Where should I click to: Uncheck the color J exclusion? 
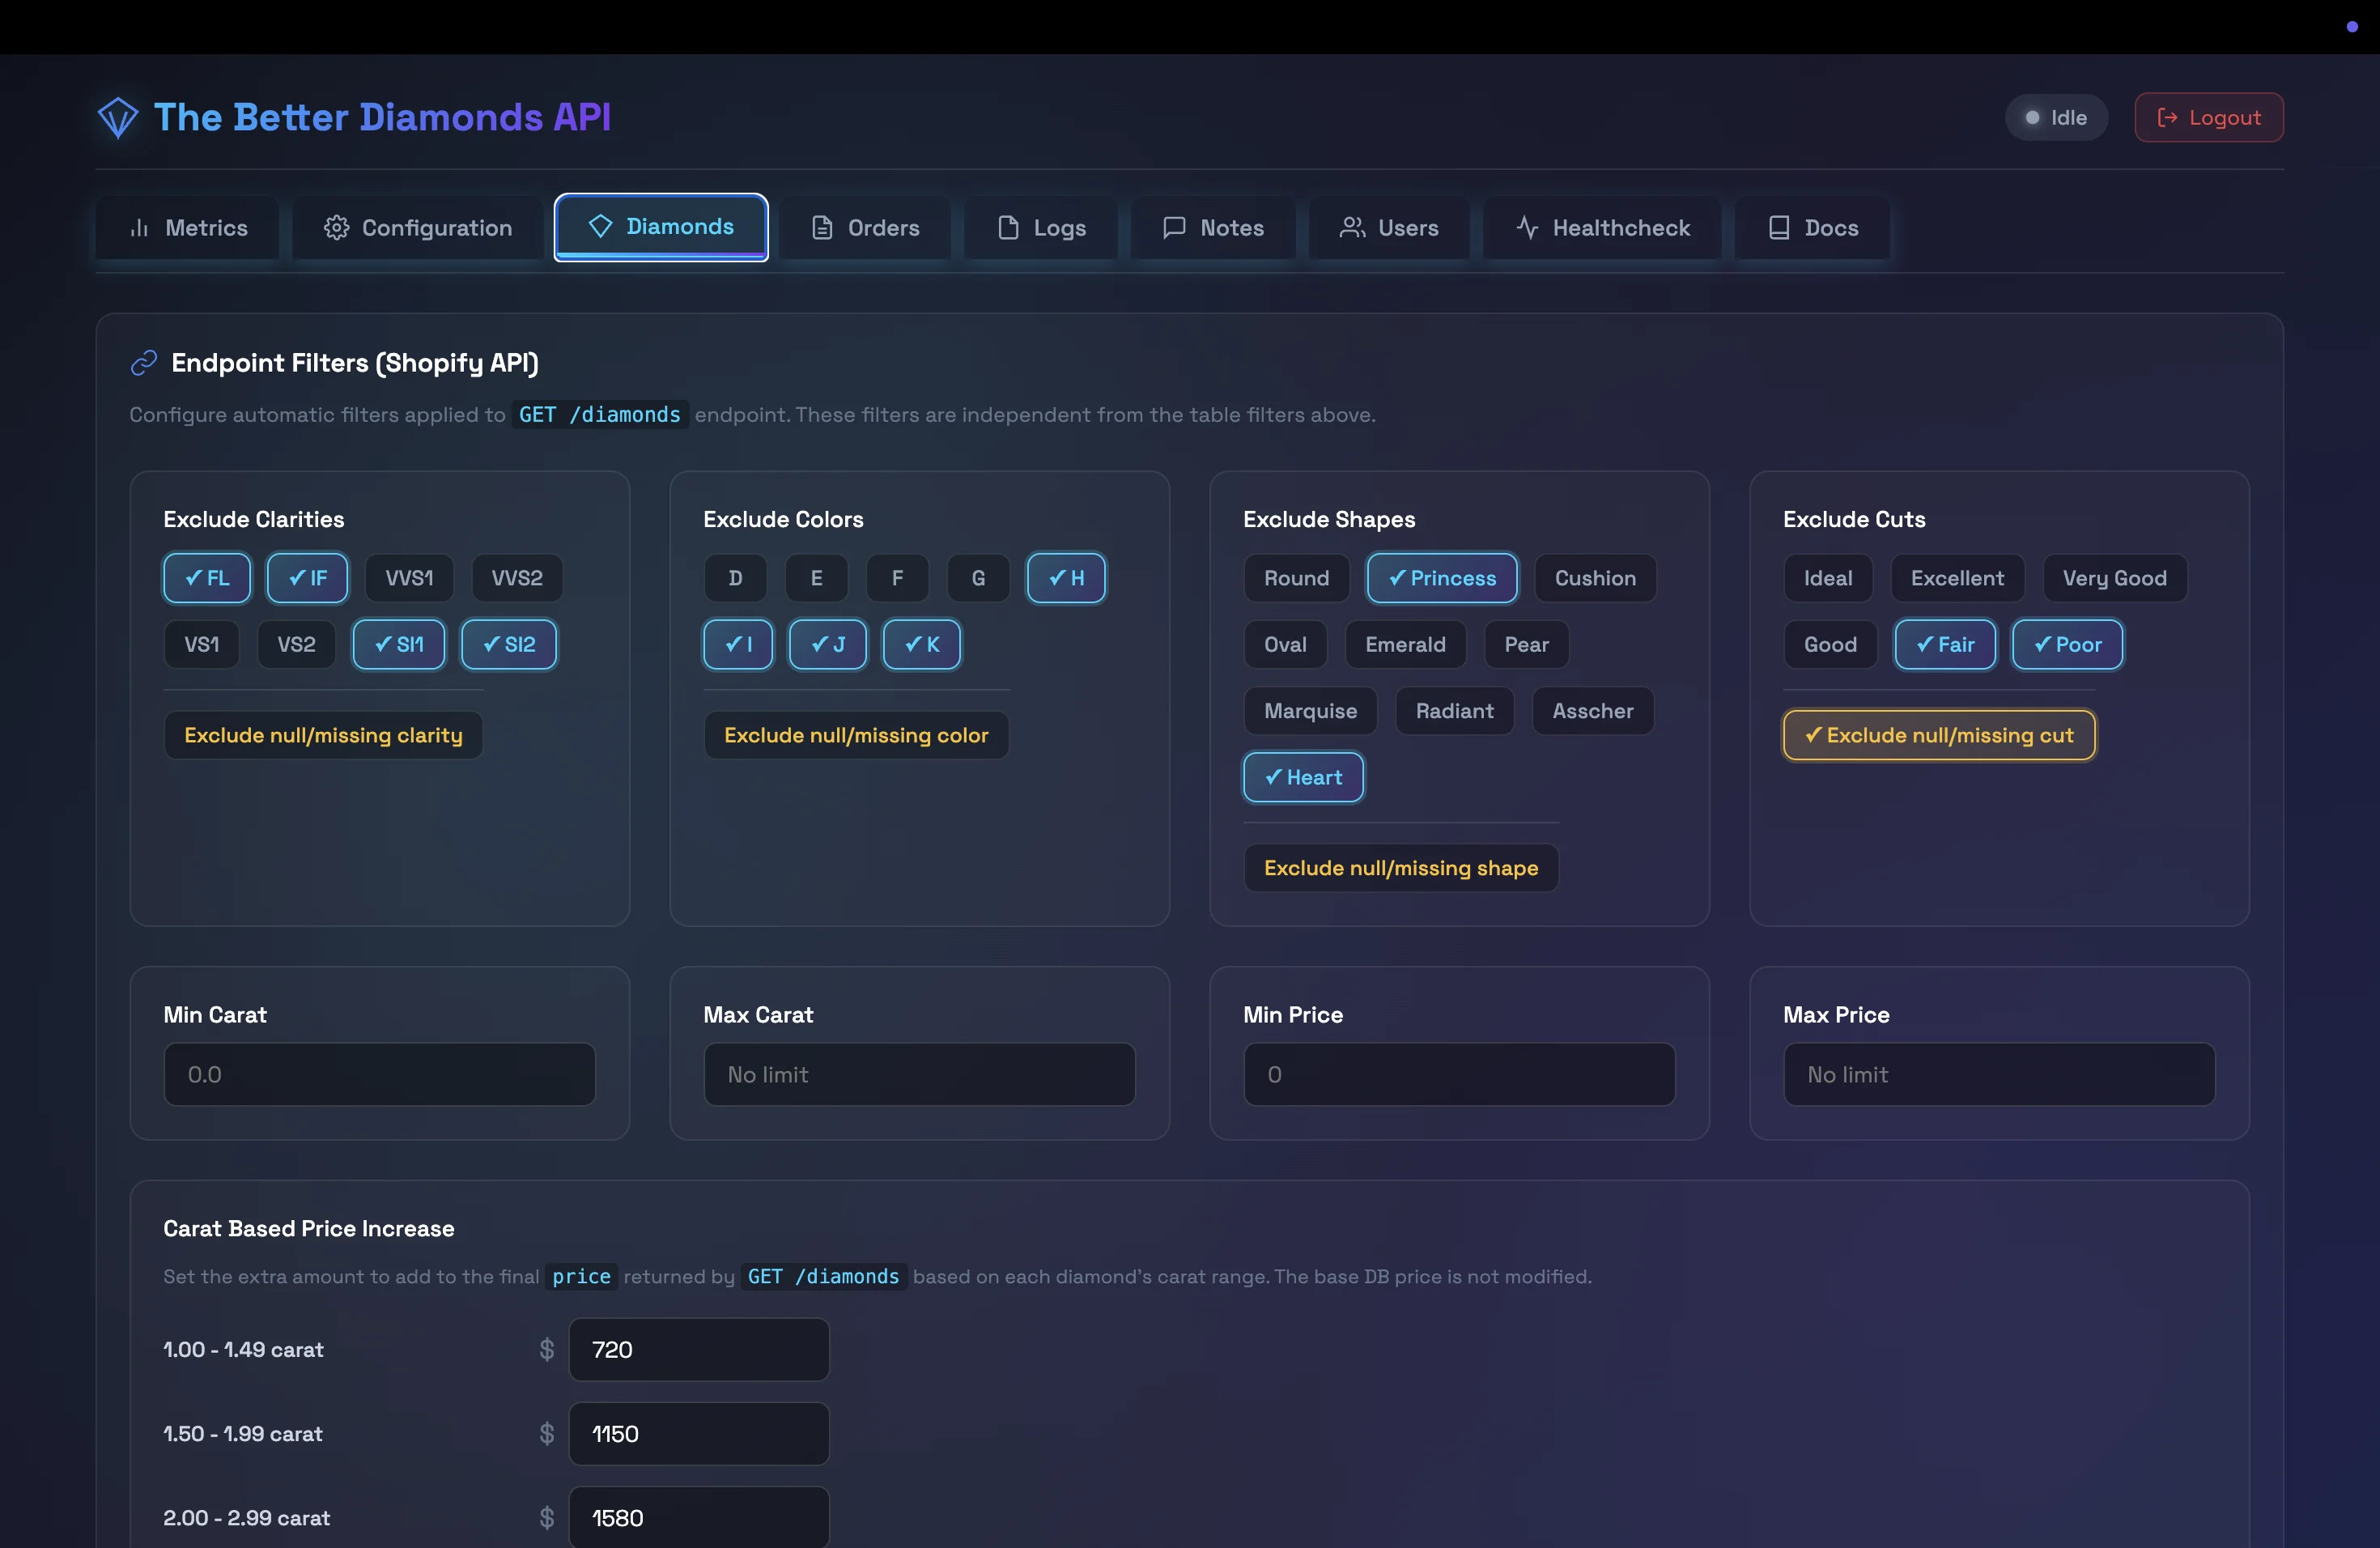click(828, 645)
